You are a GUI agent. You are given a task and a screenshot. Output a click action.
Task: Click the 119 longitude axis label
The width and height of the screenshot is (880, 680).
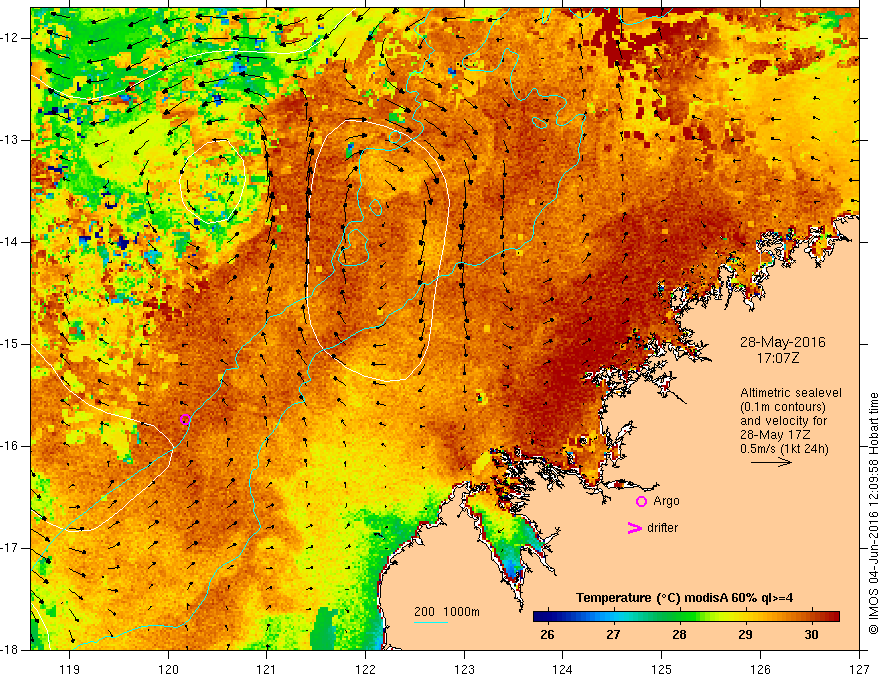point(70,669)
